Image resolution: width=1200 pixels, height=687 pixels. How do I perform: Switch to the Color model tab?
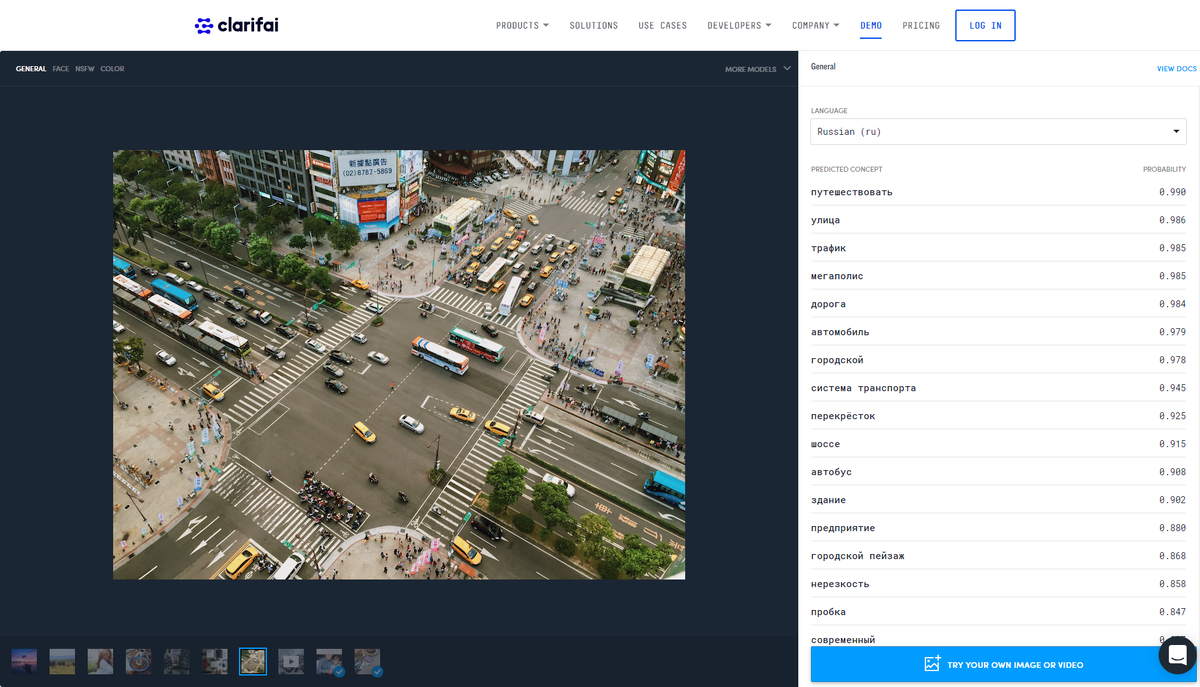tap(112, 69)
